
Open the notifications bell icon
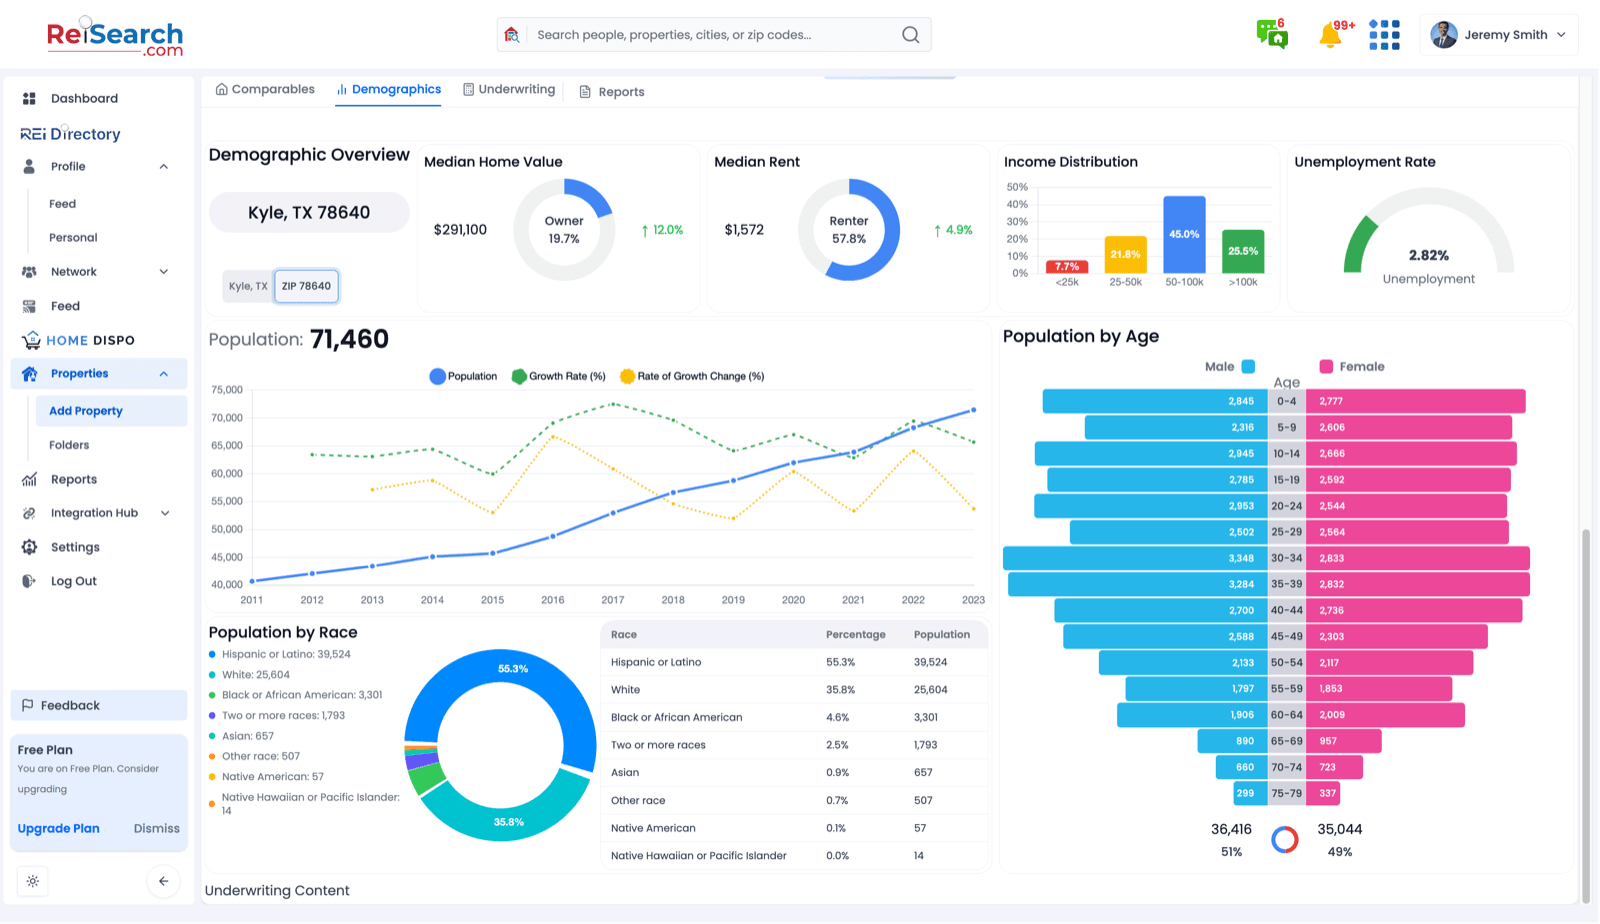(x=1331, y=35)
